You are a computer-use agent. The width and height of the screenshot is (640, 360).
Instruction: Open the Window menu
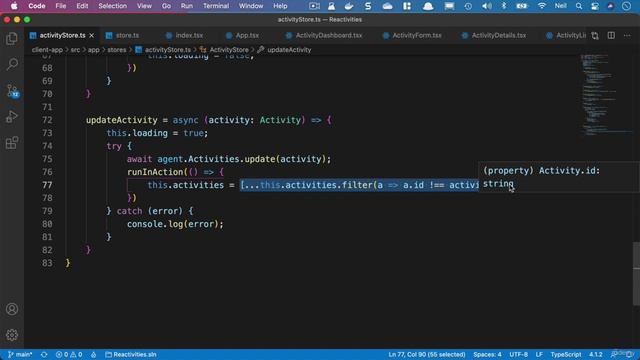coord(251,6)
